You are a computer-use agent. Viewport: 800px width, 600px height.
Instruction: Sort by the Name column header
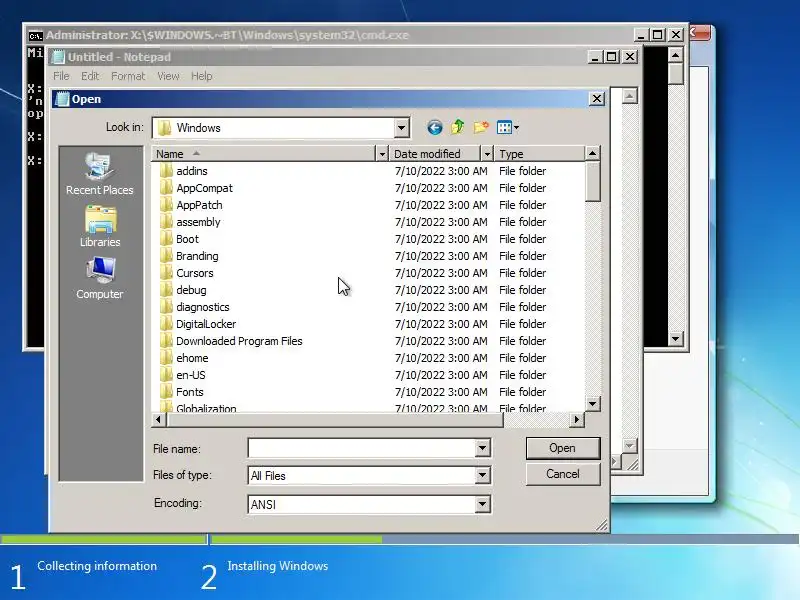point(264,154)
